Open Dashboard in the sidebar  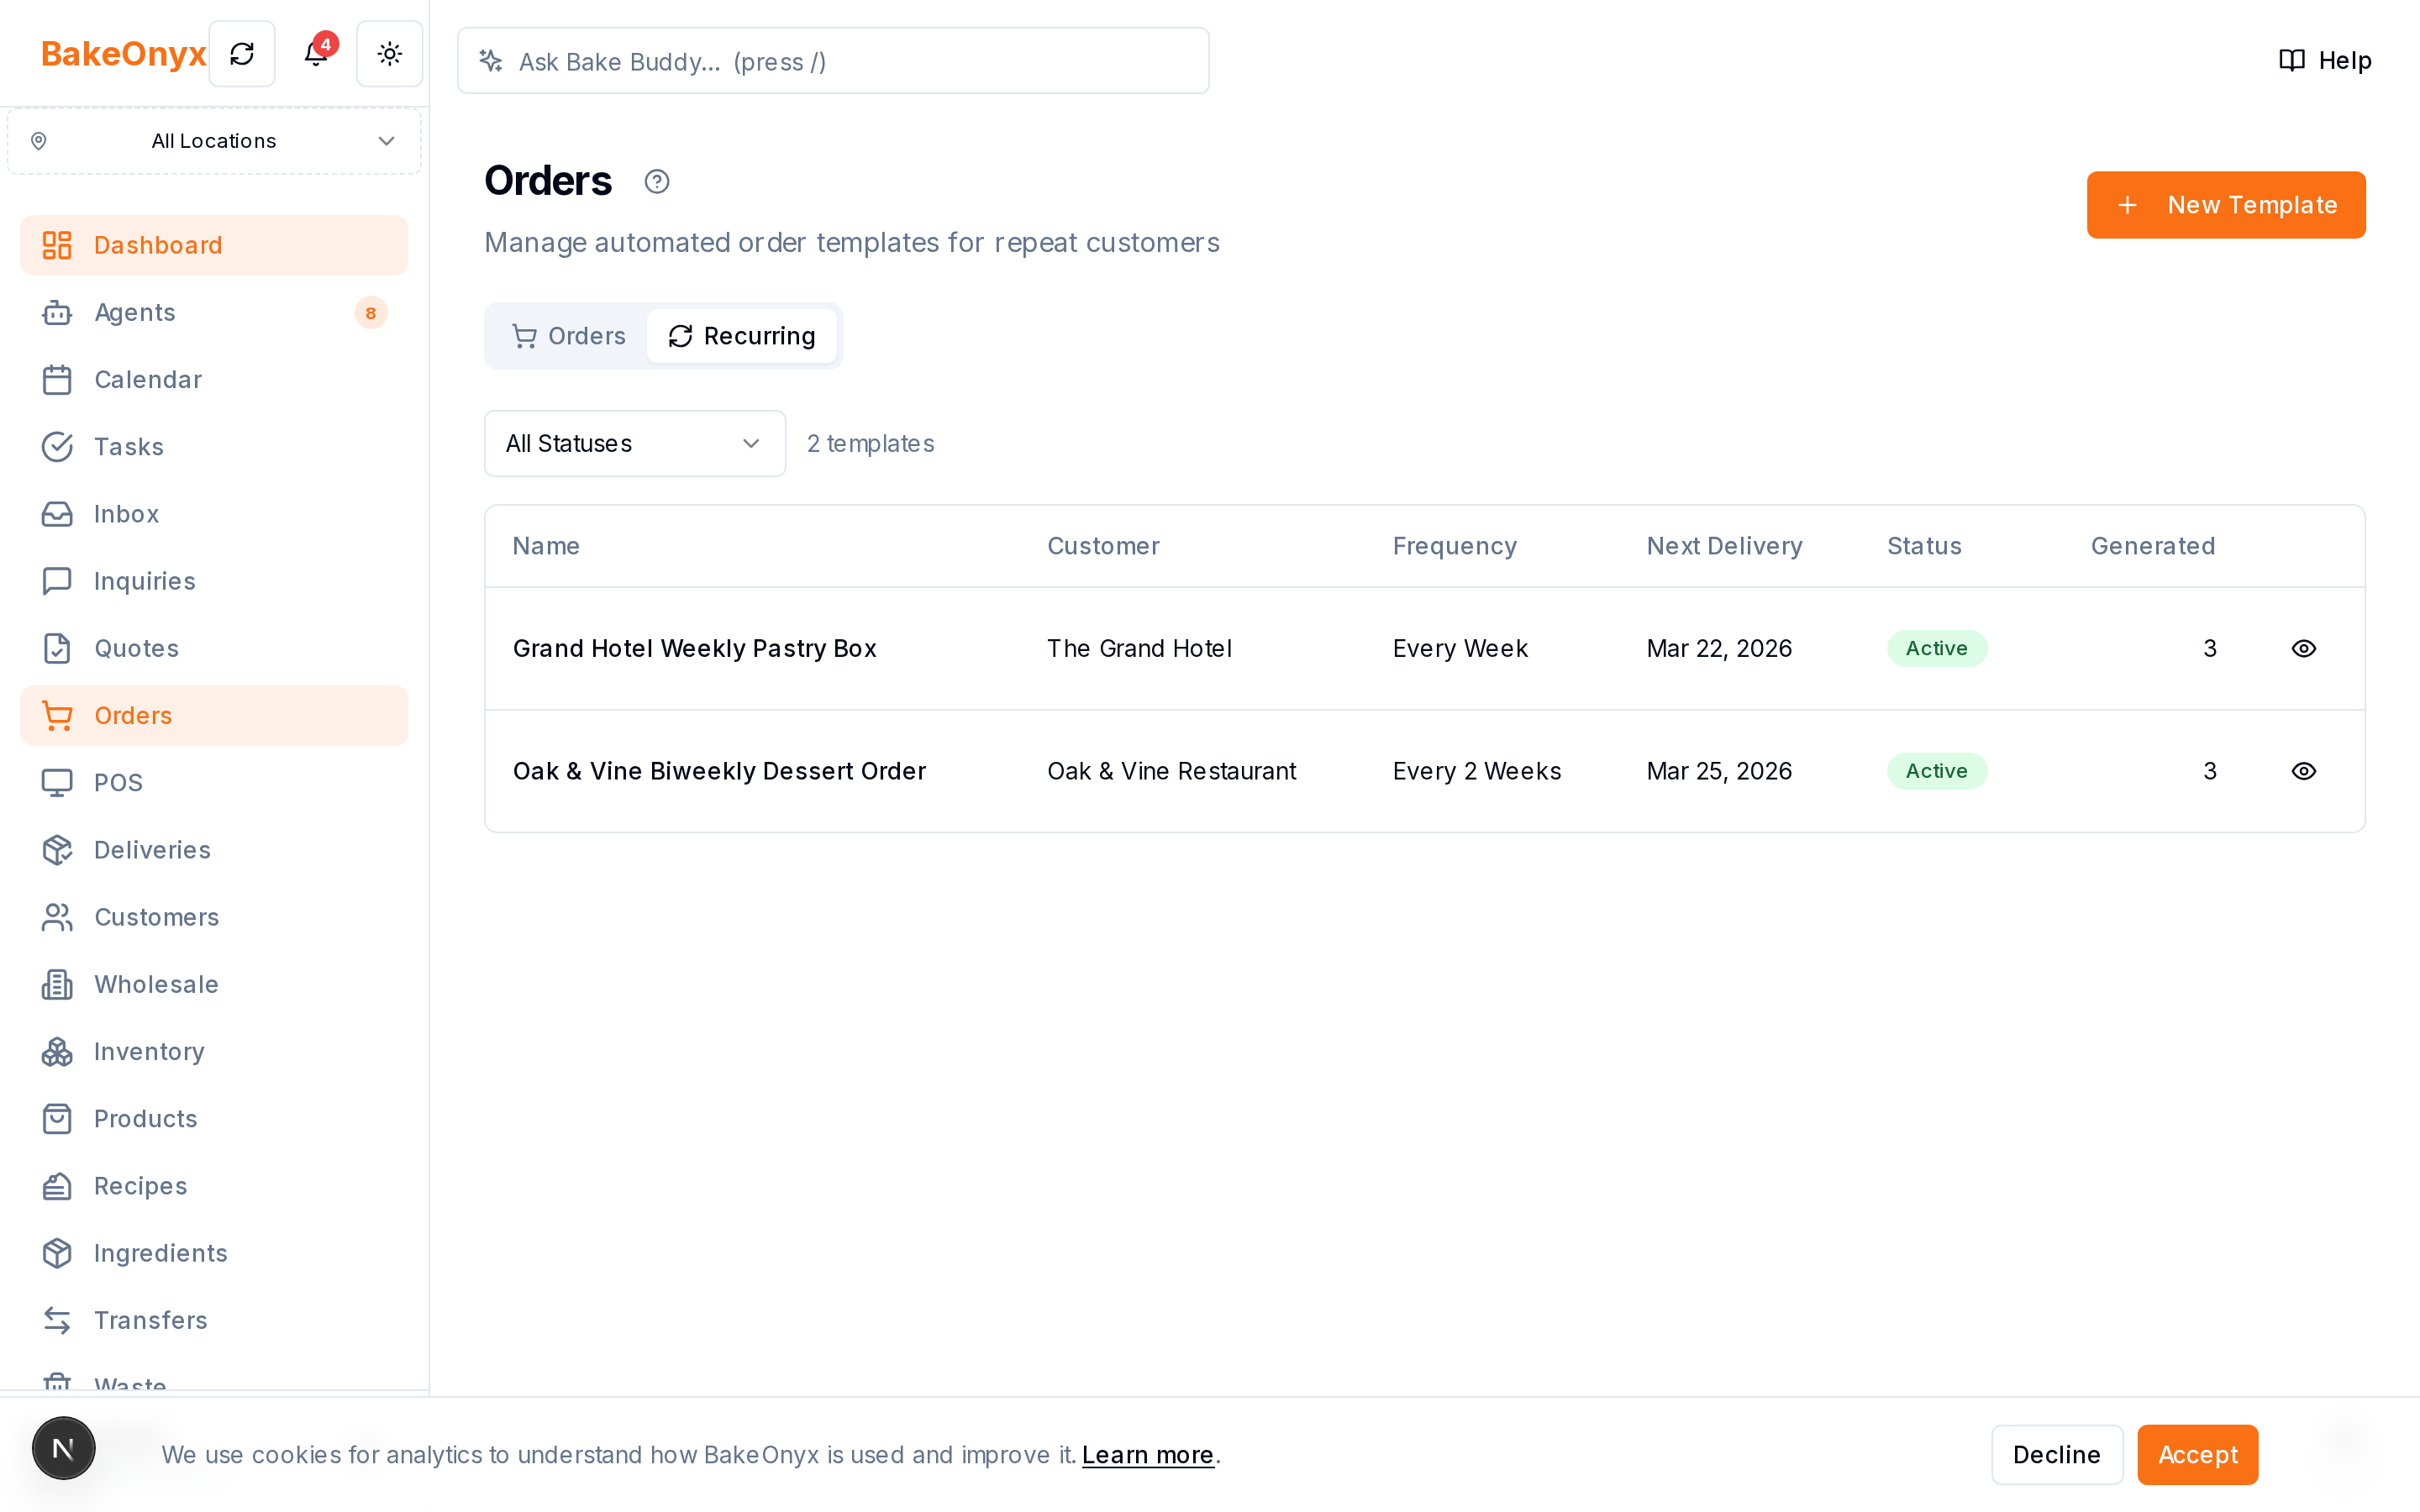point(214,245)
